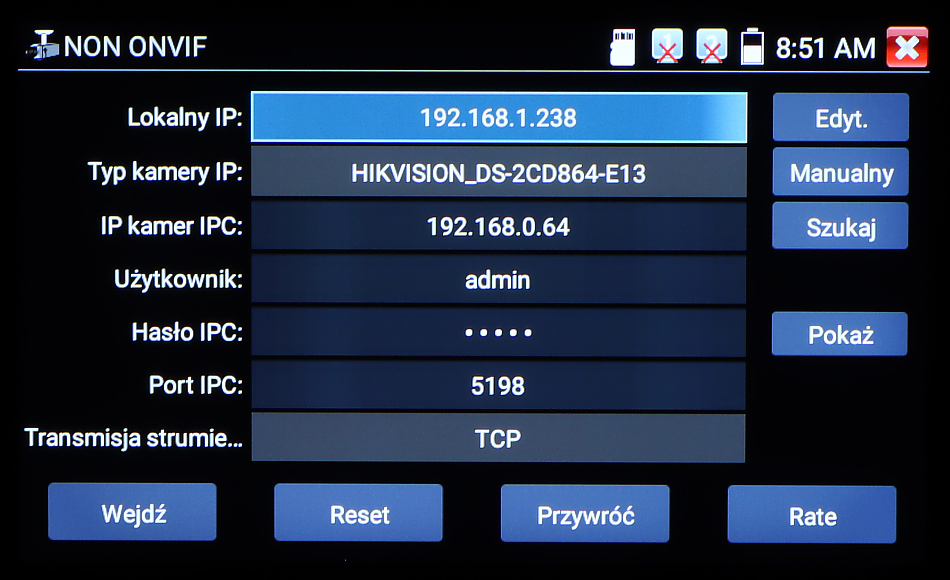Screen dimensions: 950x580
Task: Close the NON ONVIF screen with red X
Action: coord(906,47)
